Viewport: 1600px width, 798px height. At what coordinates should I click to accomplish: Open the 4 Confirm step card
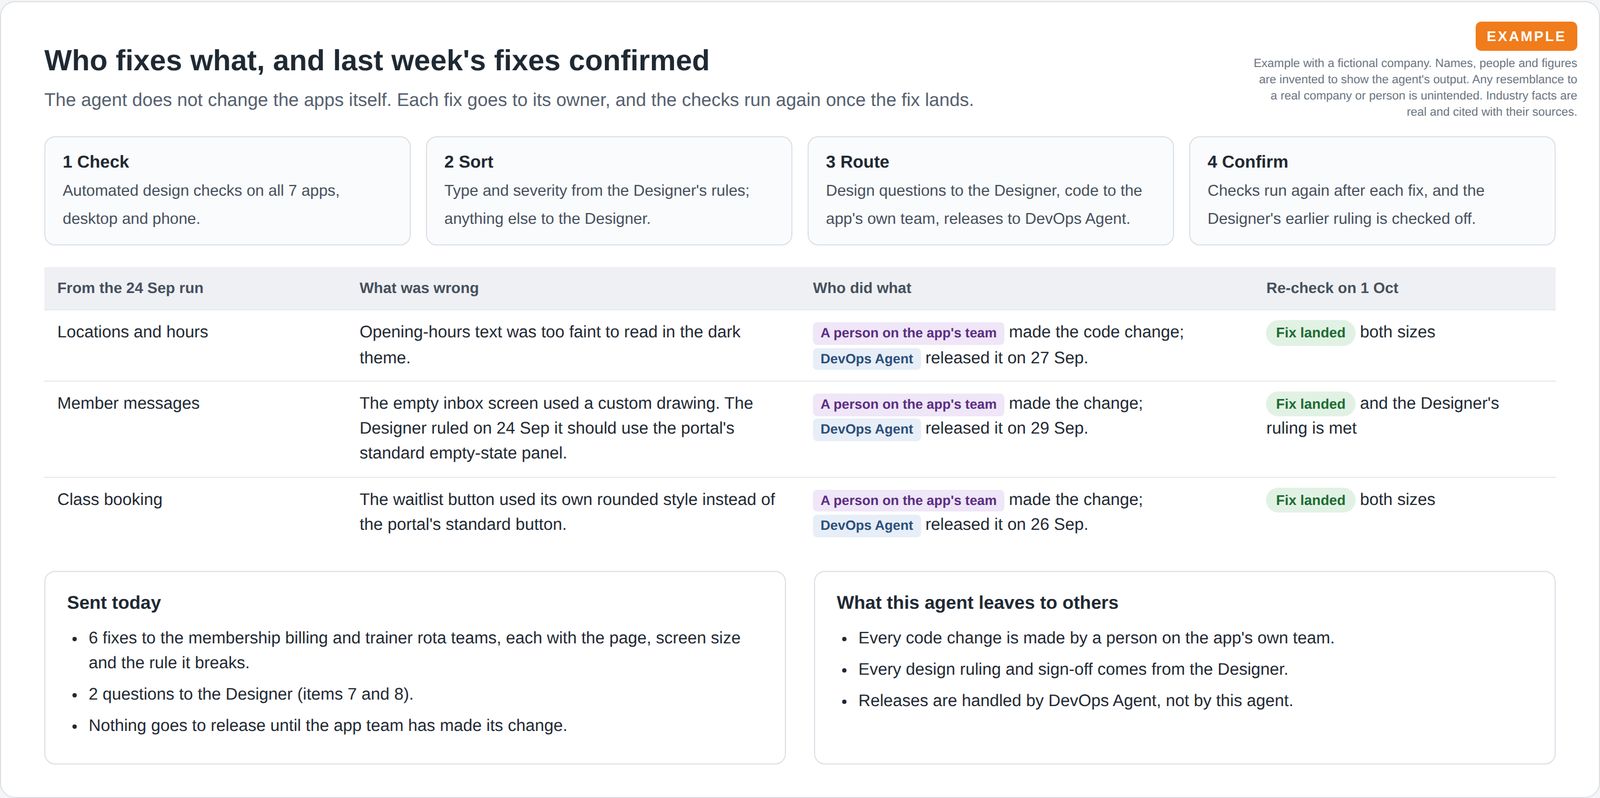(x=1372, y=191)
